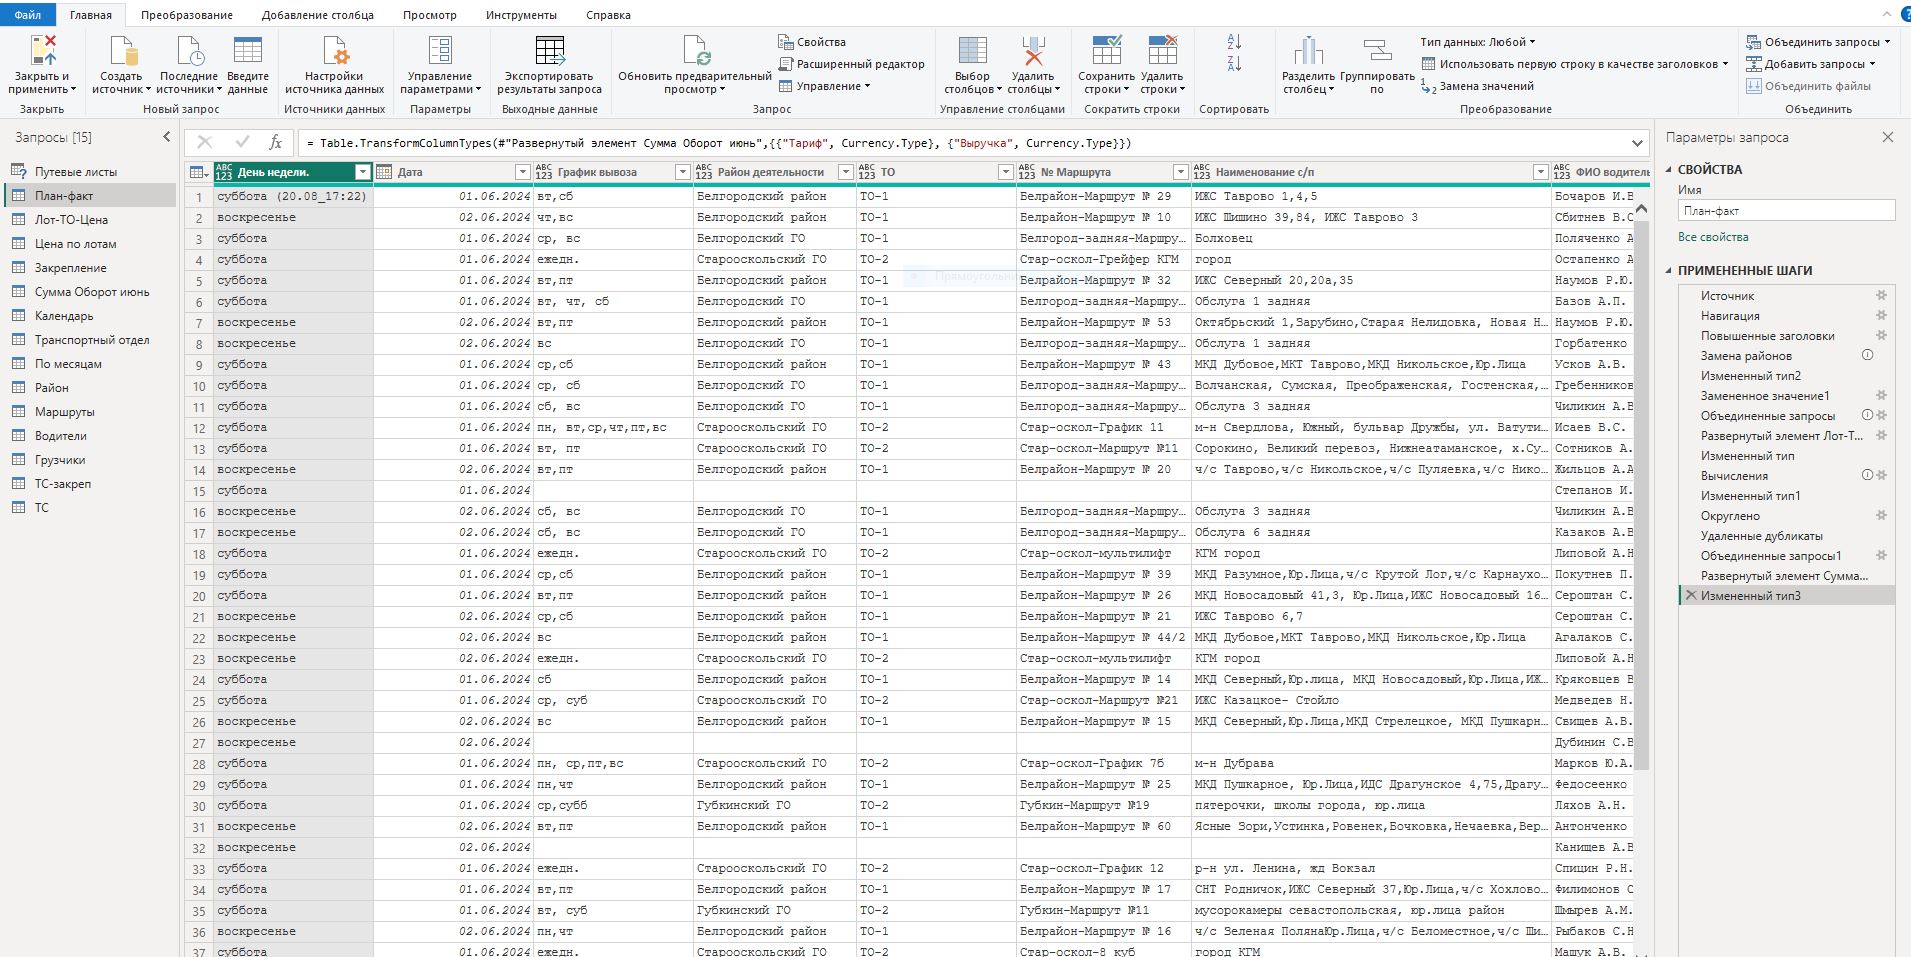Select the Сумма Оборот июнь query
The height and width of the screenshot is (957, 1911).
tap(92, 292)
